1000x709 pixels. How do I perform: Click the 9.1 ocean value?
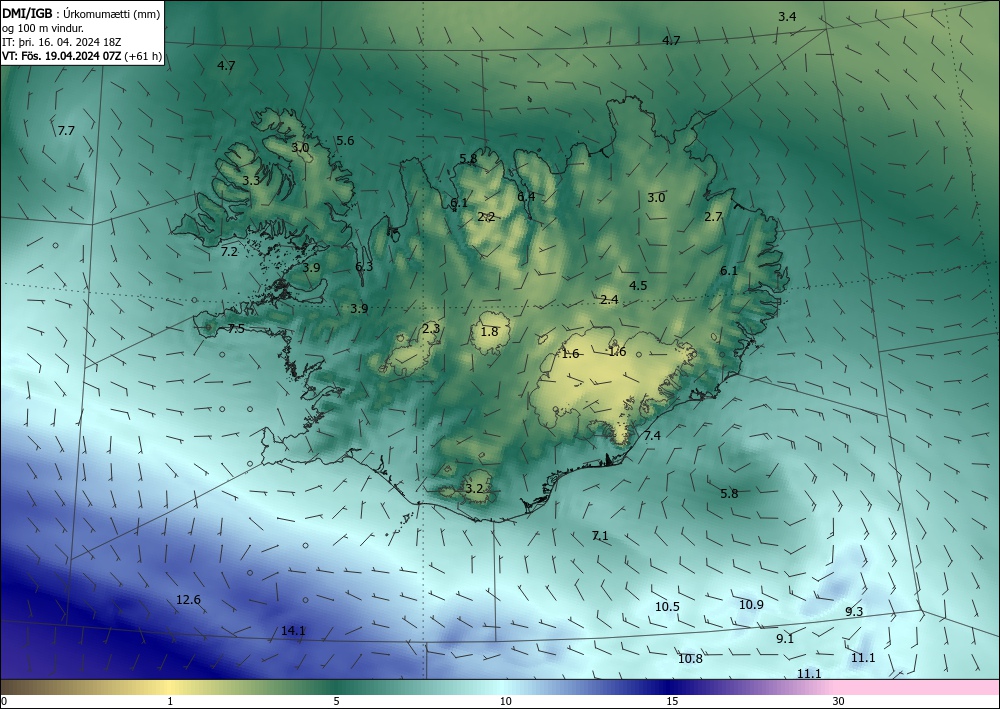785,638
